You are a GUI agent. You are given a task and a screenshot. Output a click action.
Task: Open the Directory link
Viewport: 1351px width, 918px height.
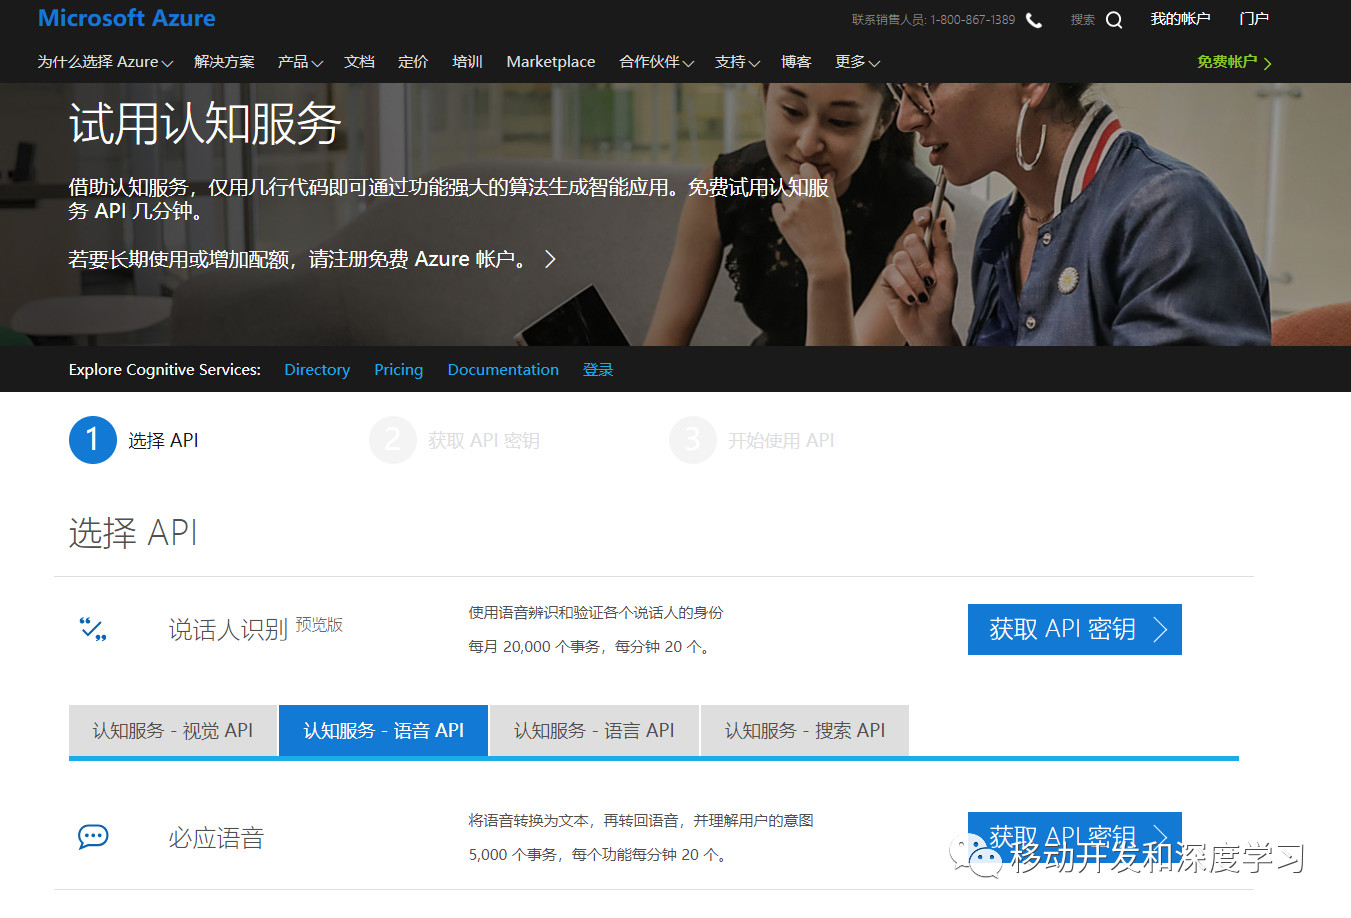click(x=317, y=370)
